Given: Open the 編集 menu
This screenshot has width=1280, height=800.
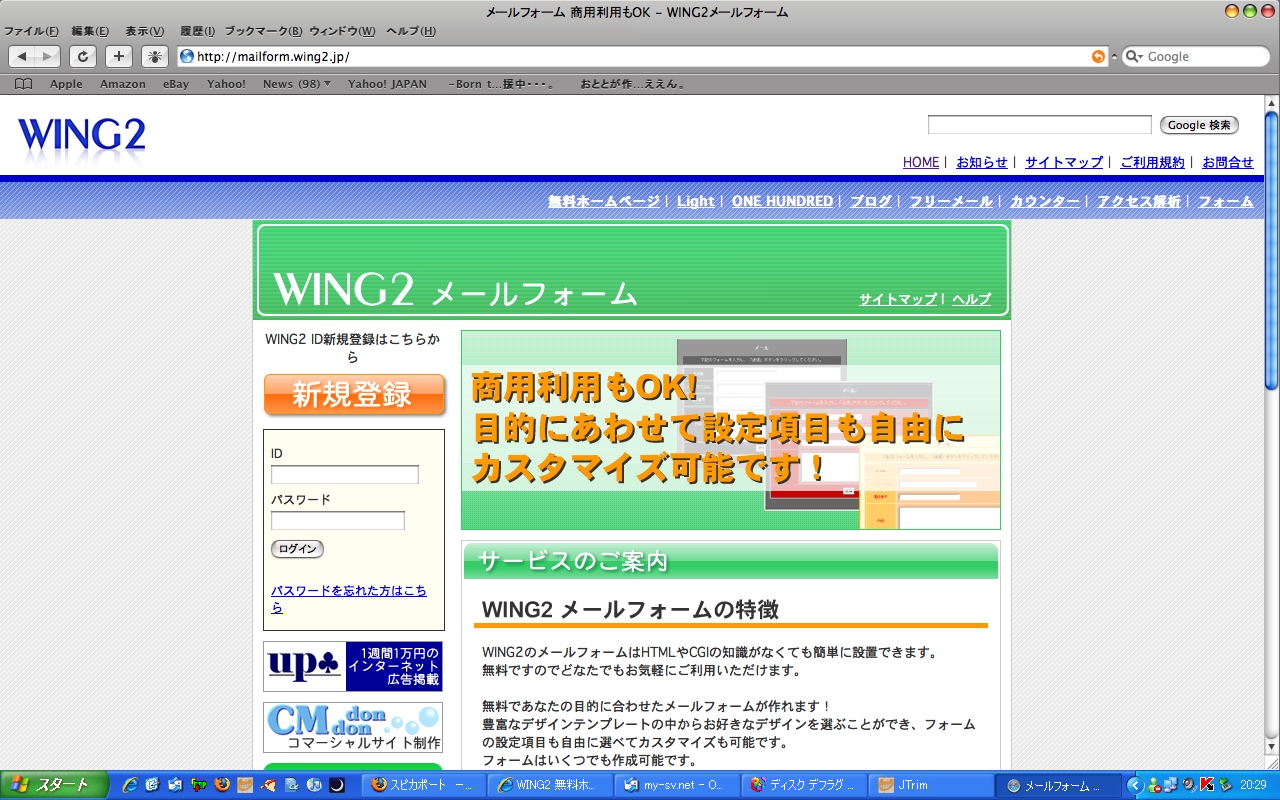Looking at the screenshot, I should coord(90,31).
